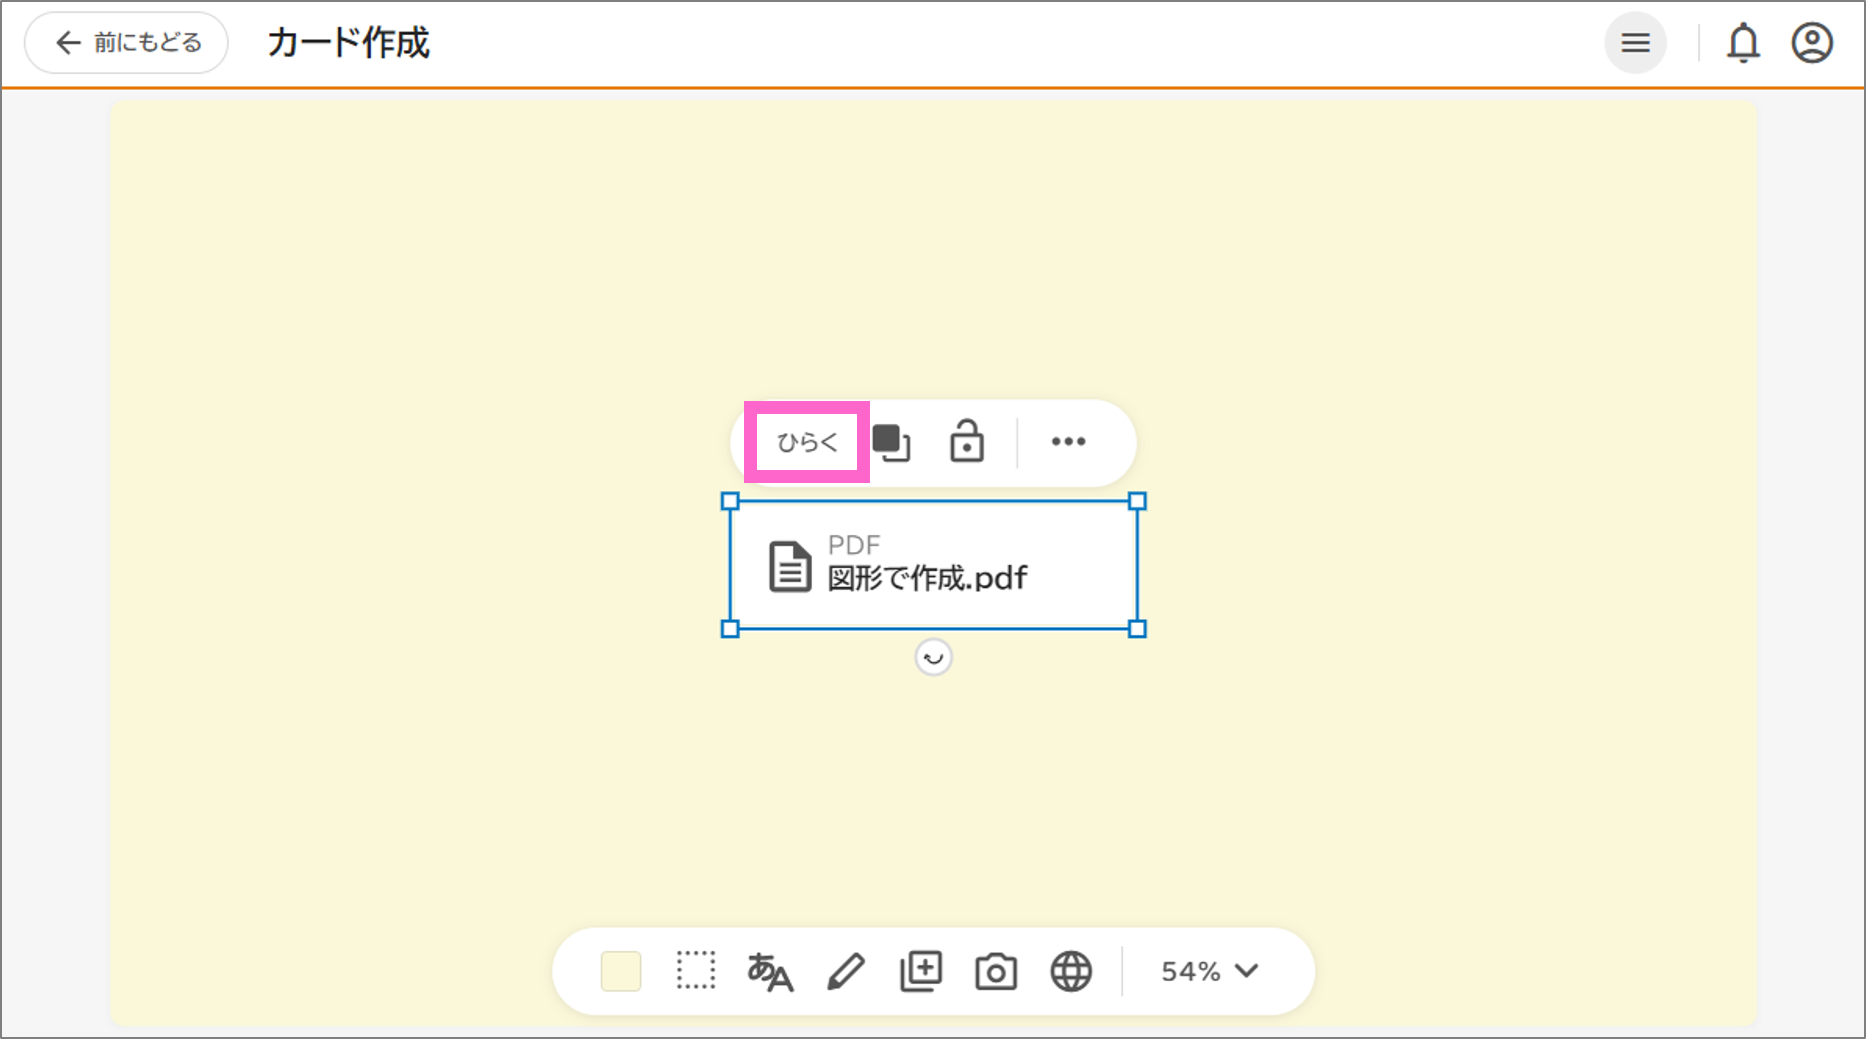Open the background color swatch

621,970
